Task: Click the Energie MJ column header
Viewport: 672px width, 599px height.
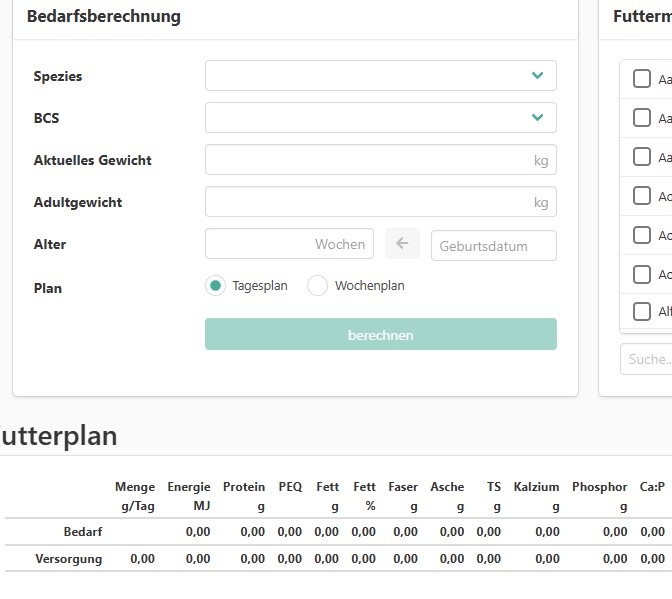Action: [189, 496]
